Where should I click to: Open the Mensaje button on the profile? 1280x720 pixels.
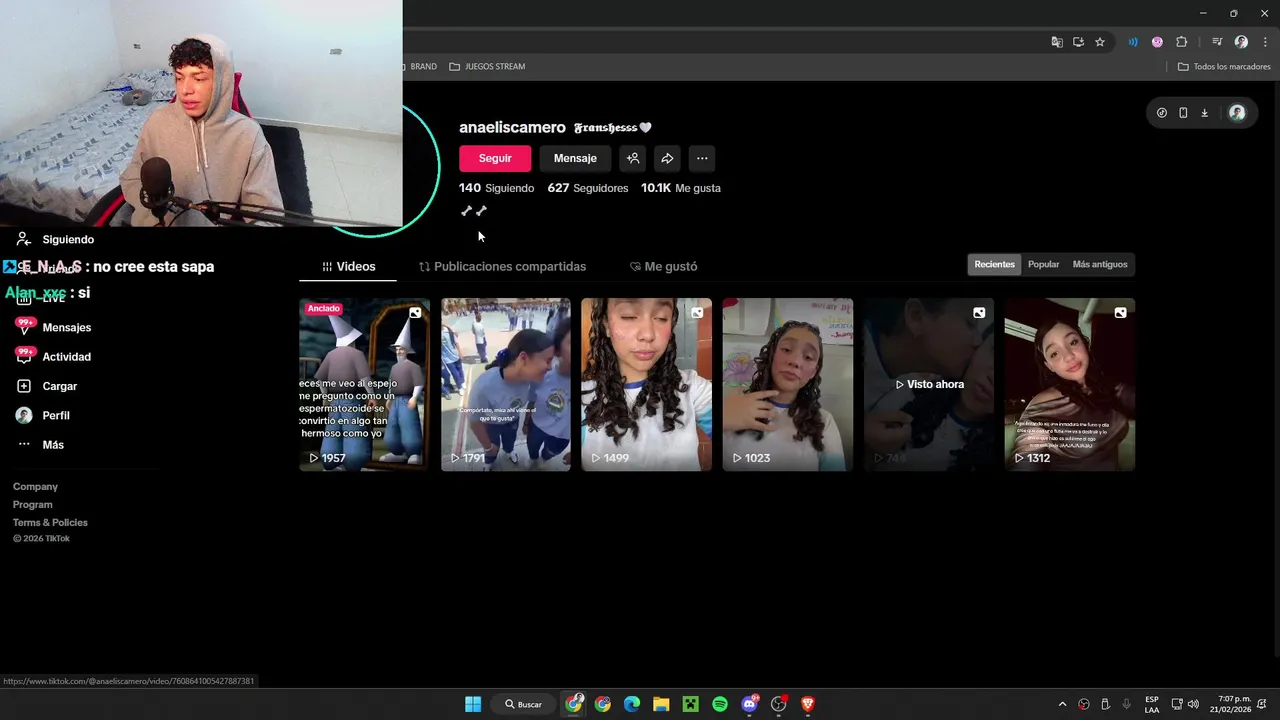[x=575, y=158]
